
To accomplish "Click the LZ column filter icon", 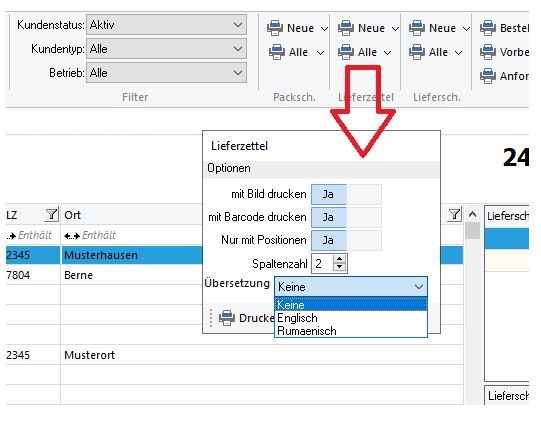I will click(51, 215).
